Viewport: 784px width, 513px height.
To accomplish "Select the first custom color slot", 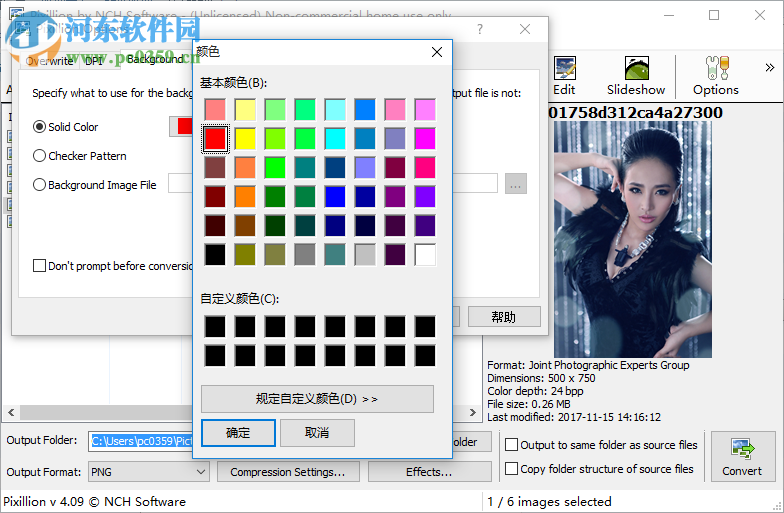I will [x=216, y=326].
